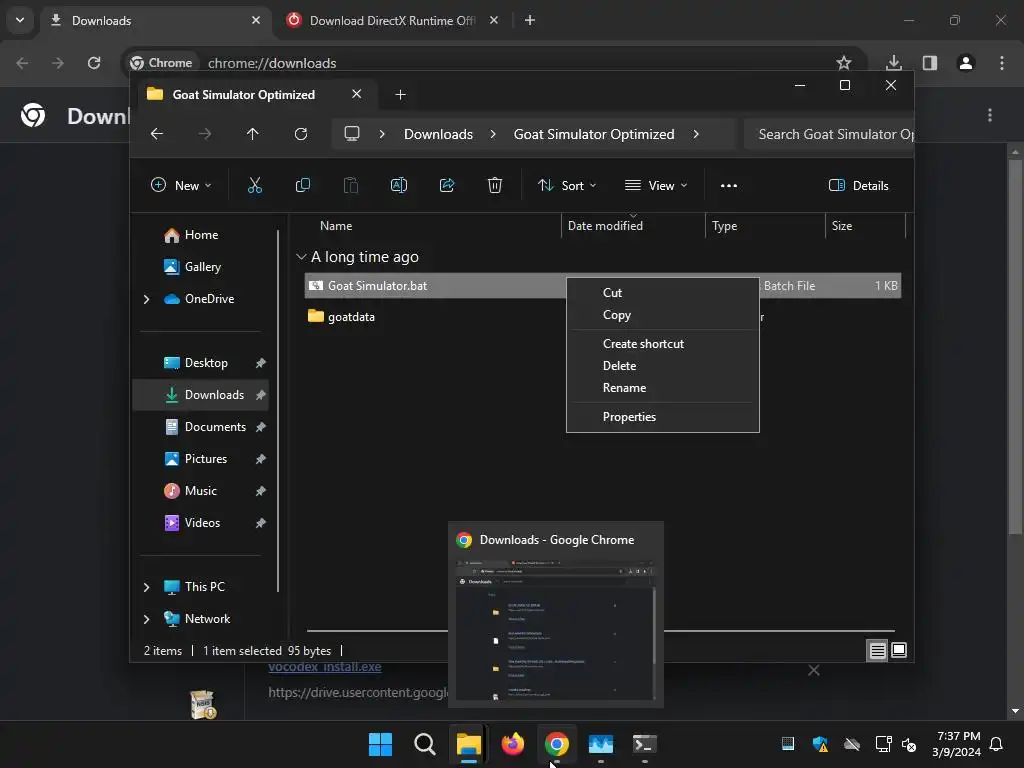Image resolution: width=1024 pixels, height=768 pixels.
Task: Go up one folder level in Explorer
Action: [253, 134]
